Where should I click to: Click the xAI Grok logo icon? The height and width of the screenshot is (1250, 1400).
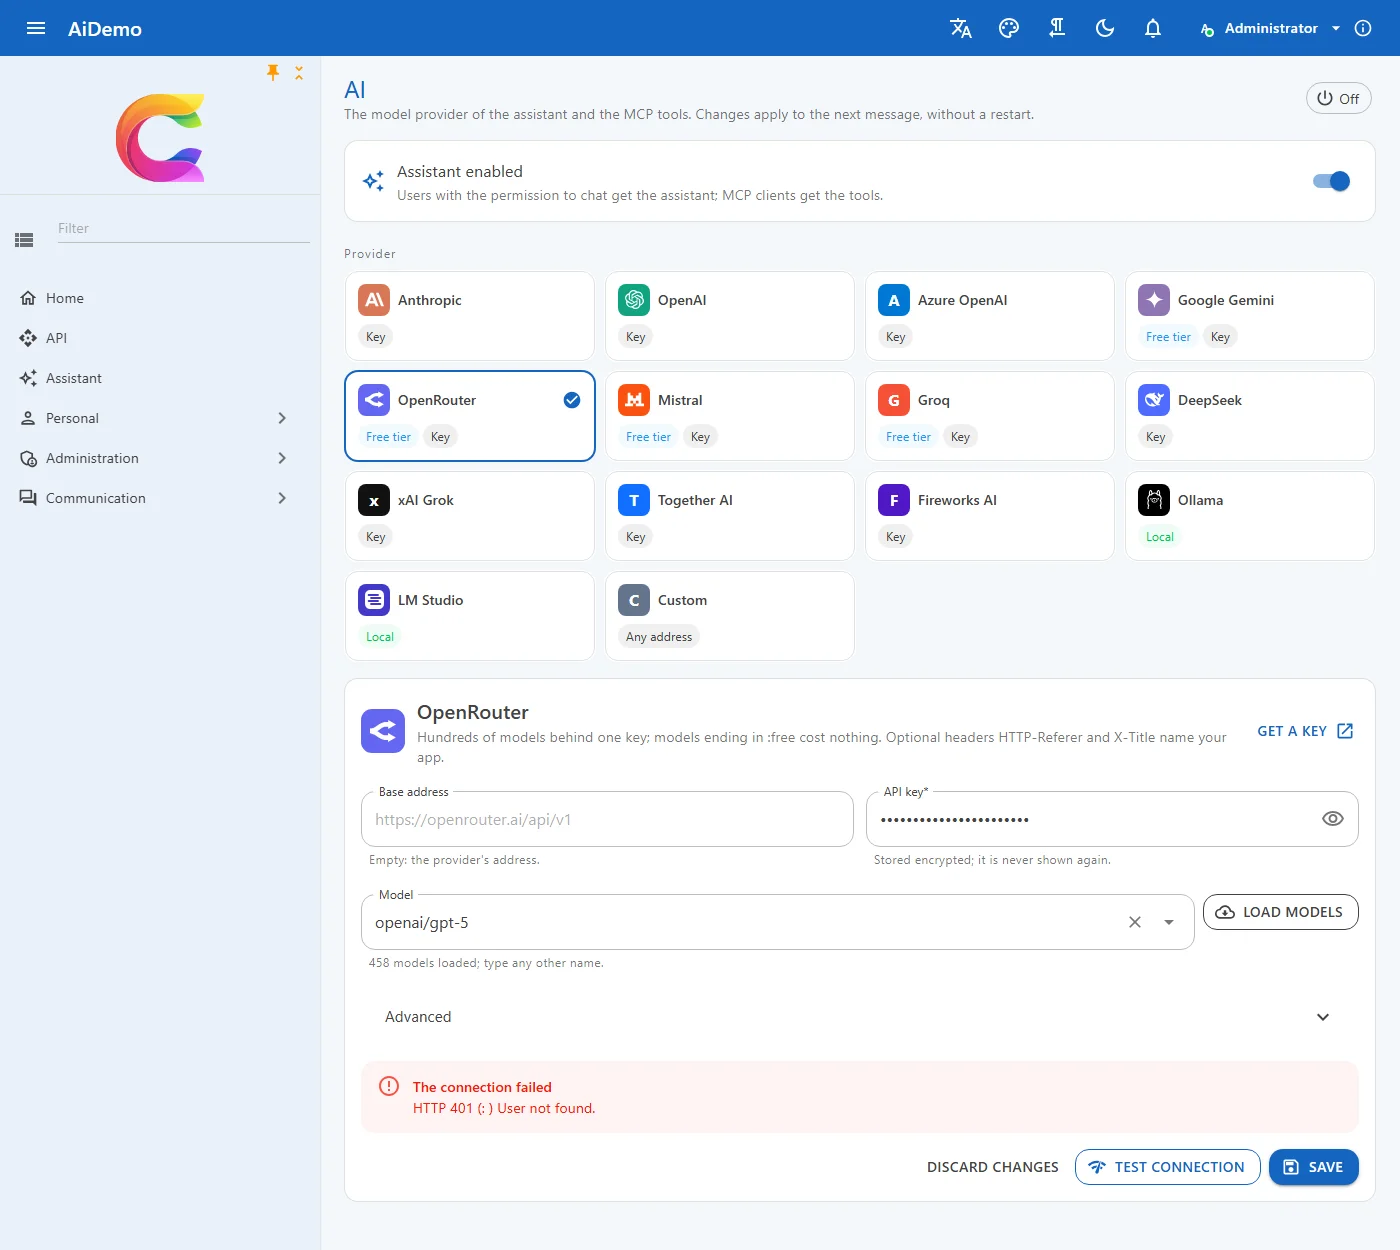pyautogui.click(x=374, y=500)
